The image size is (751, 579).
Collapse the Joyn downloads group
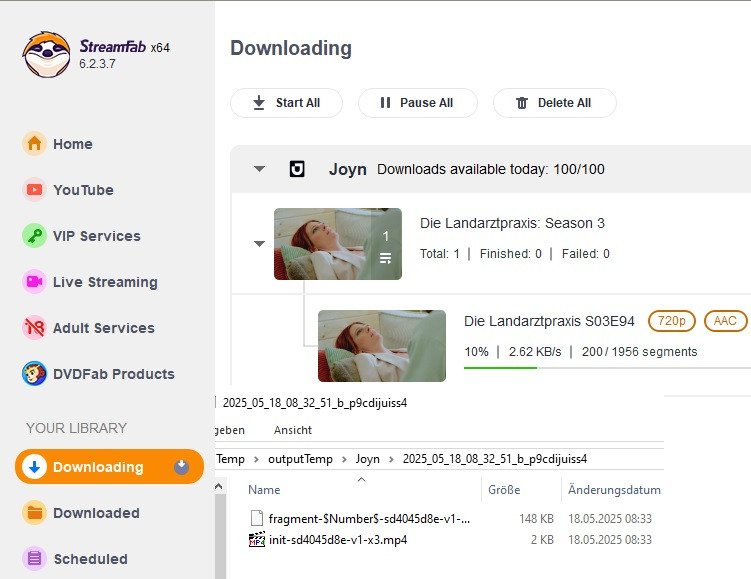(x=259, y=169)
